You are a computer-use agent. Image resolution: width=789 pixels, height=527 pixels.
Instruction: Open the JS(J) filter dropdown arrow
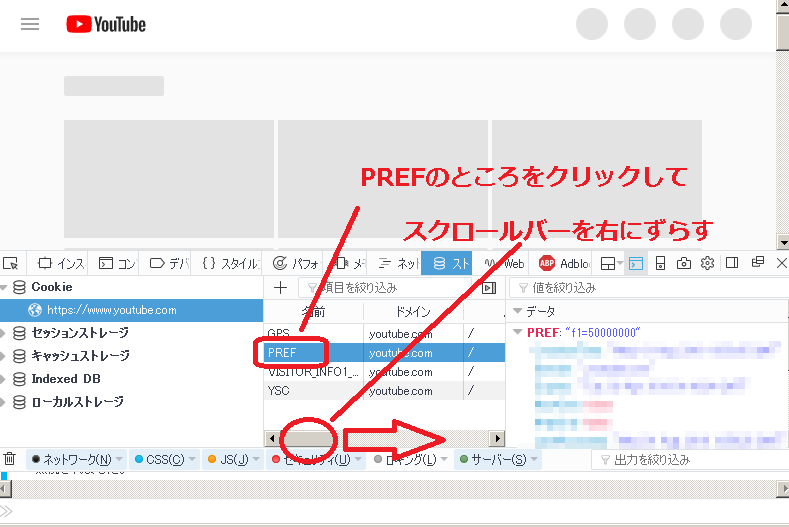pyautogui.click(x=257, y=459)
